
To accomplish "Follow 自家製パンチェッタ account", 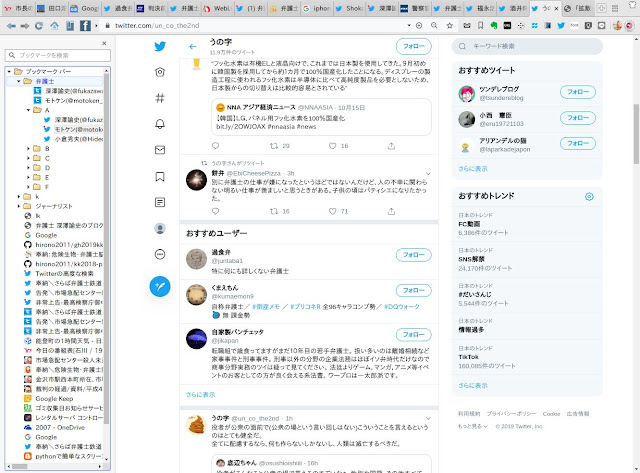I will 413,335.
